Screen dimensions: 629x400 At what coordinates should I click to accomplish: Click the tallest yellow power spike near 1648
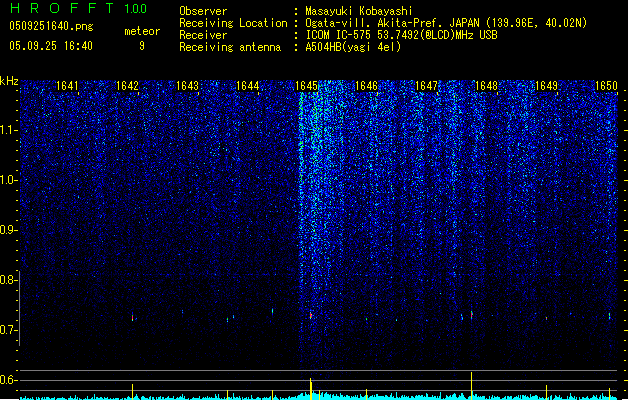coord(471,384)
